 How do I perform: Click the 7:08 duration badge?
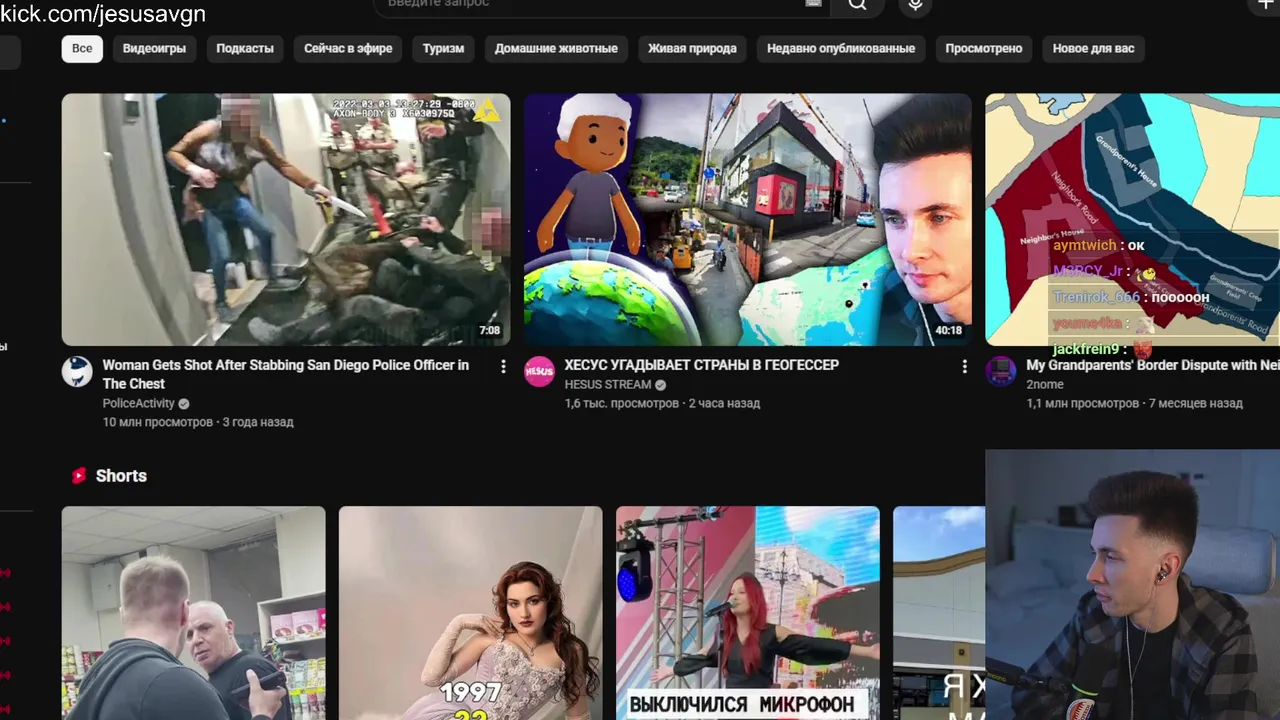coord(489,330)
